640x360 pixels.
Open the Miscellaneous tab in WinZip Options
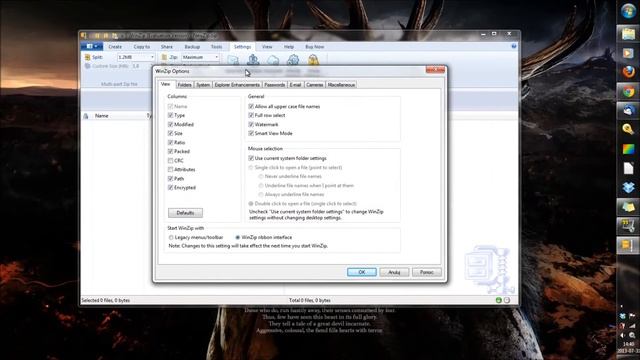click(341, 85)
